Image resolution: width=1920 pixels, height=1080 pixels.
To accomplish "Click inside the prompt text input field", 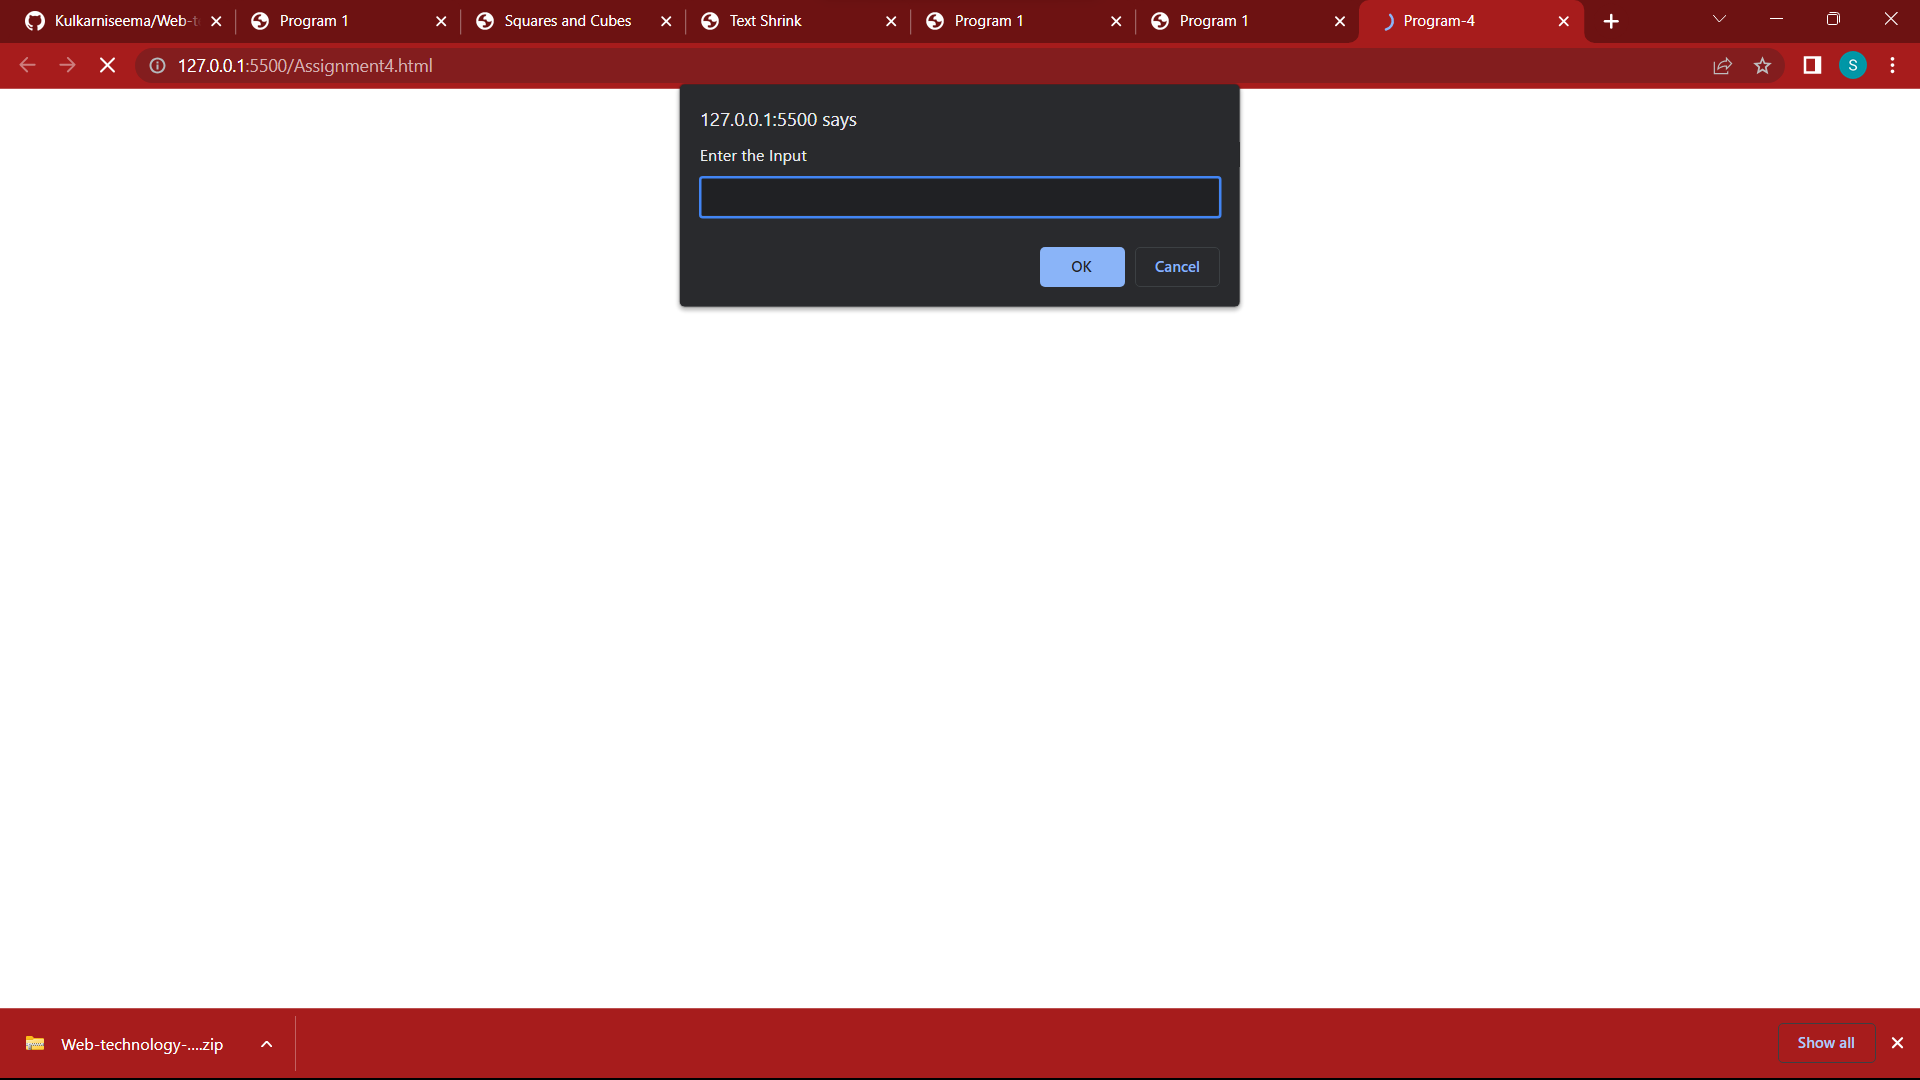I will (x=959, y=197).
